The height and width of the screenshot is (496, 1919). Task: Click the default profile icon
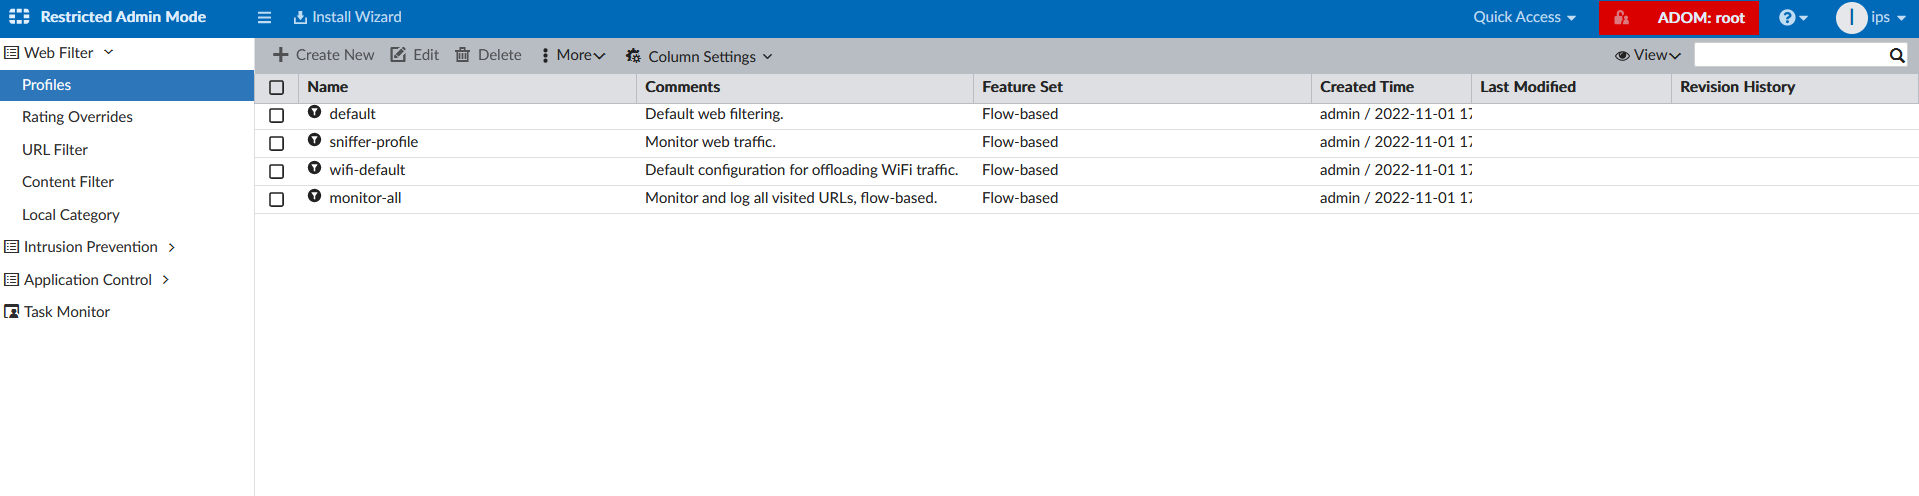(x=314, y=112)
